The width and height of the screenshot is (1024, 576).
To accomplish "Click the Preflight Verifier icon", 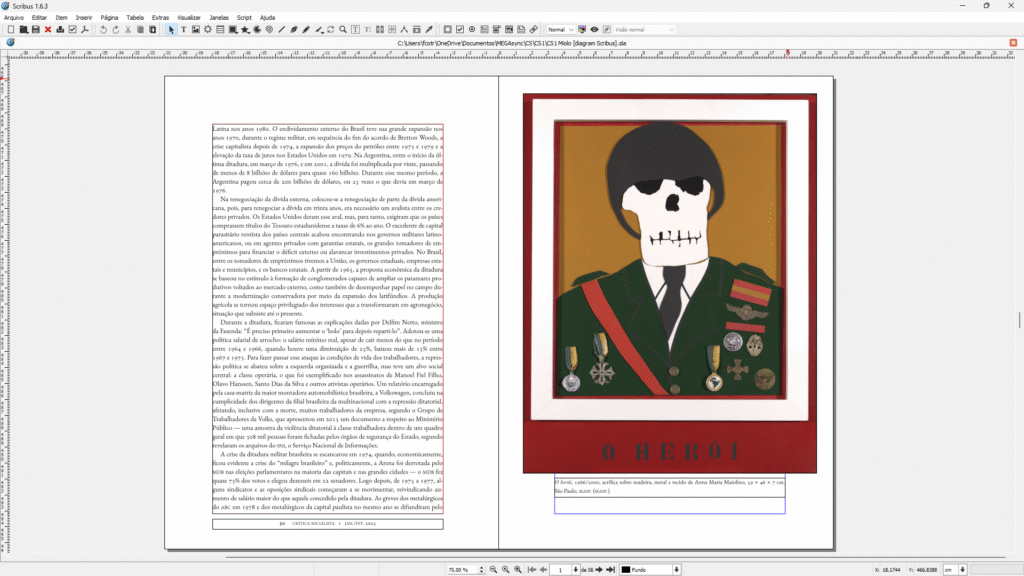I will 72,30.
